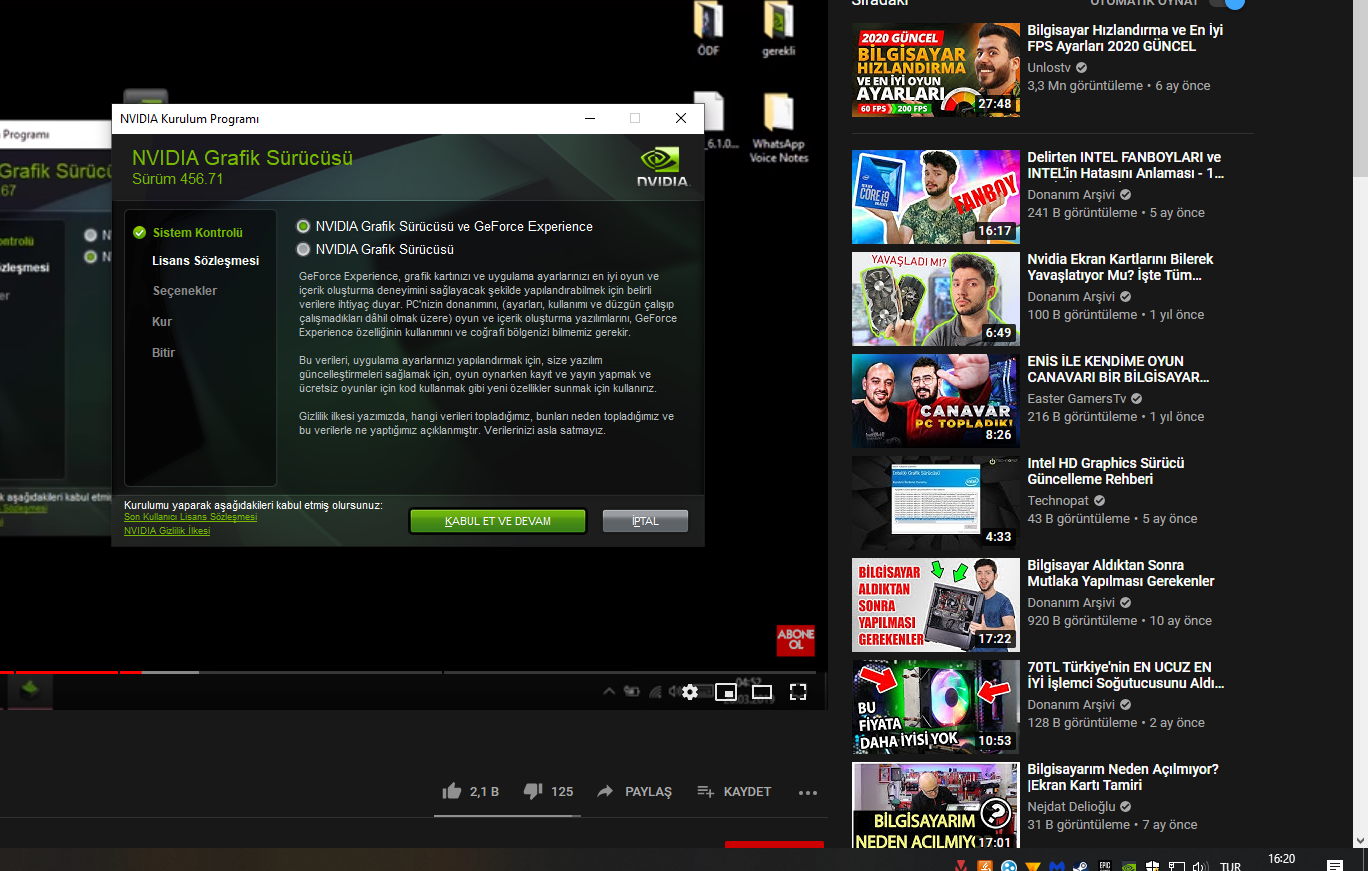Click the network icon in the taskbar
Viewport: 1368px width, 871px height.
(x=1177, y=865)
